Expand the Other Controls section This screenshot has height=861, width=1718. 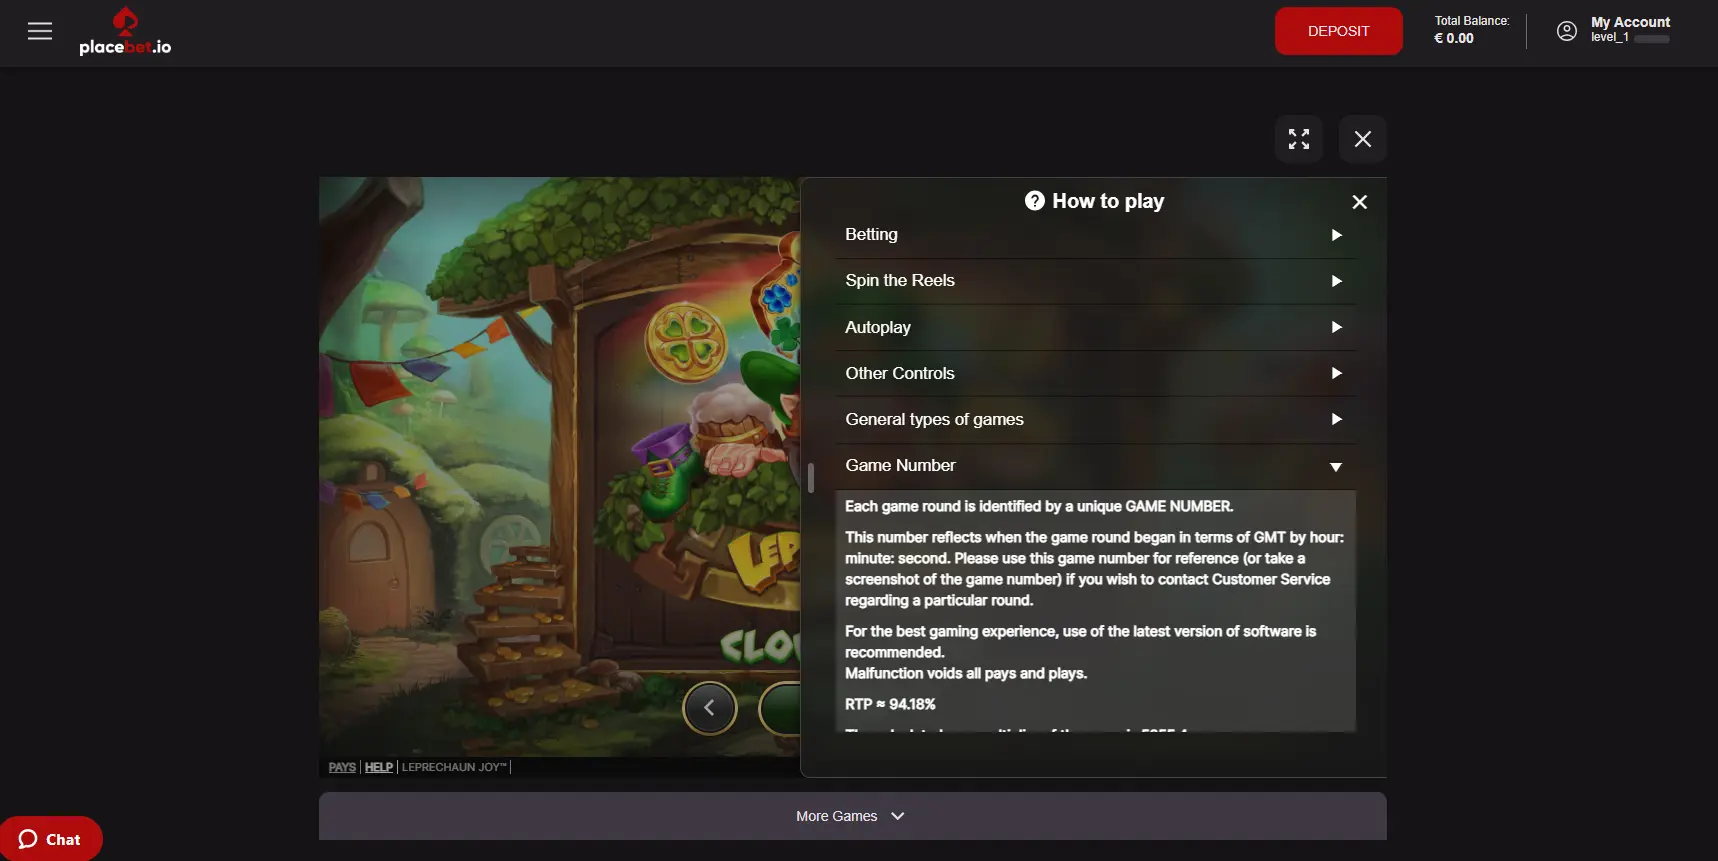pos(1095,373)
